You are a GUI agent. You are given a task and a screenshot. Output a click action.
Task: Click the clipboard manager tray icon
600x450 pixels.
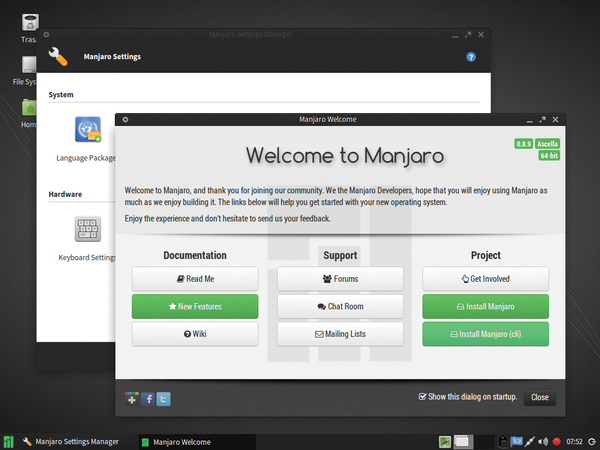click(503, 442)
